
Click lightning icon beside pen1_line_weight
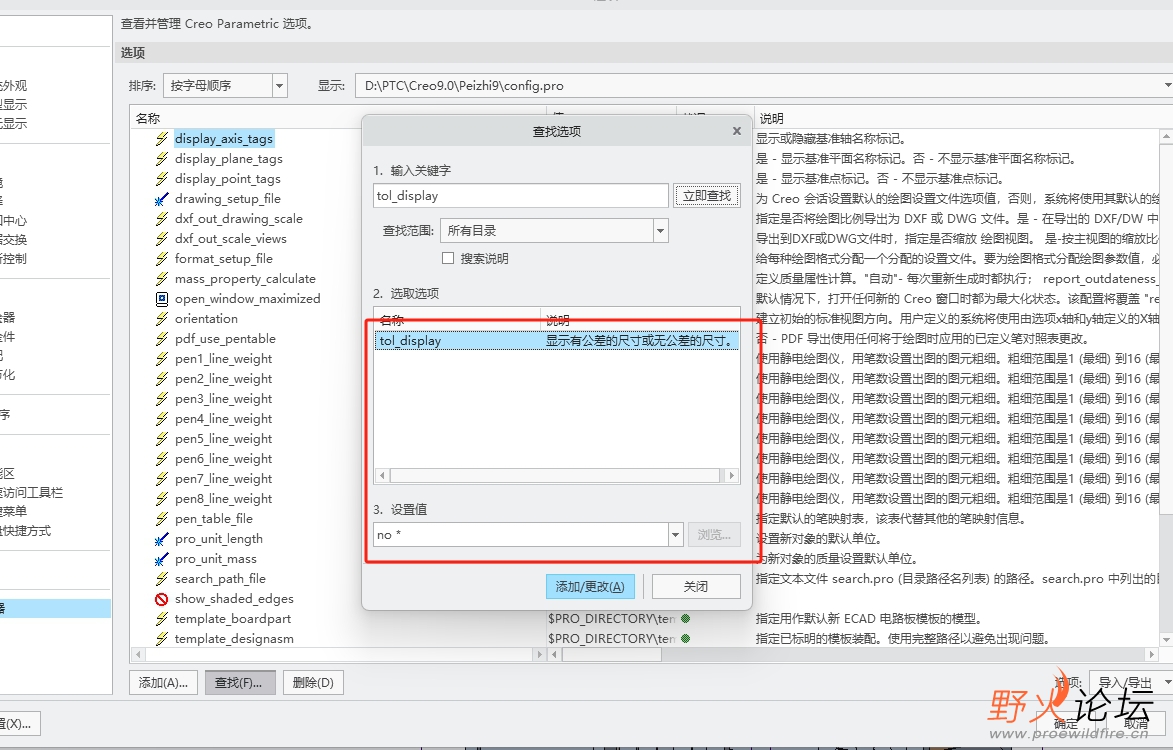(x=162, y=359)
